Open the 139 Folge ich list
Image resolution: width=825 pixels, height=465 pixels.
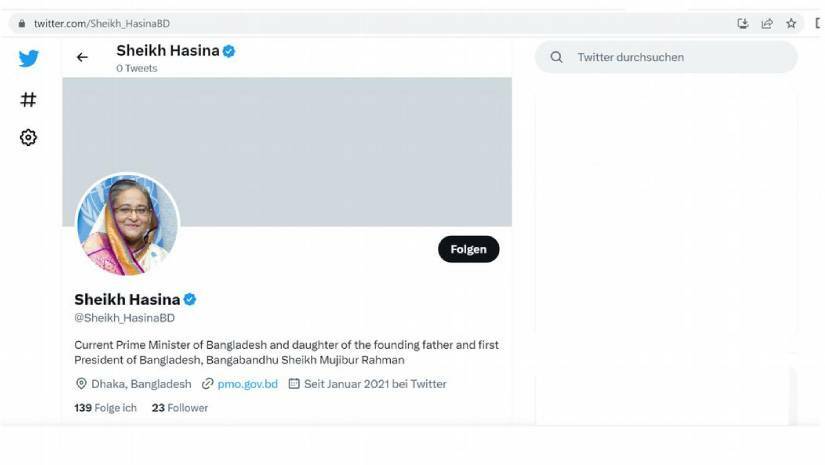(x=105, y=408)
